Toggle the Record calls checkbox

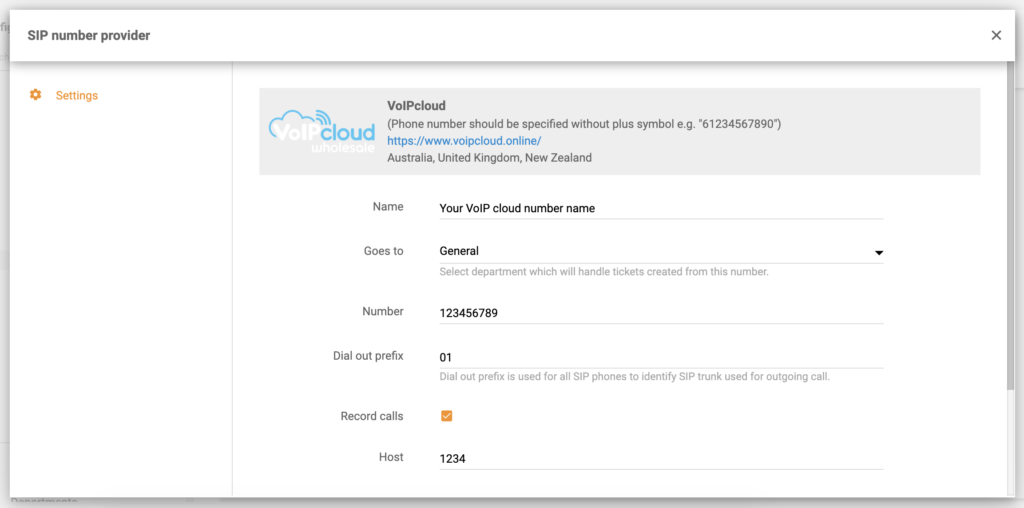[x=447, y=416]
